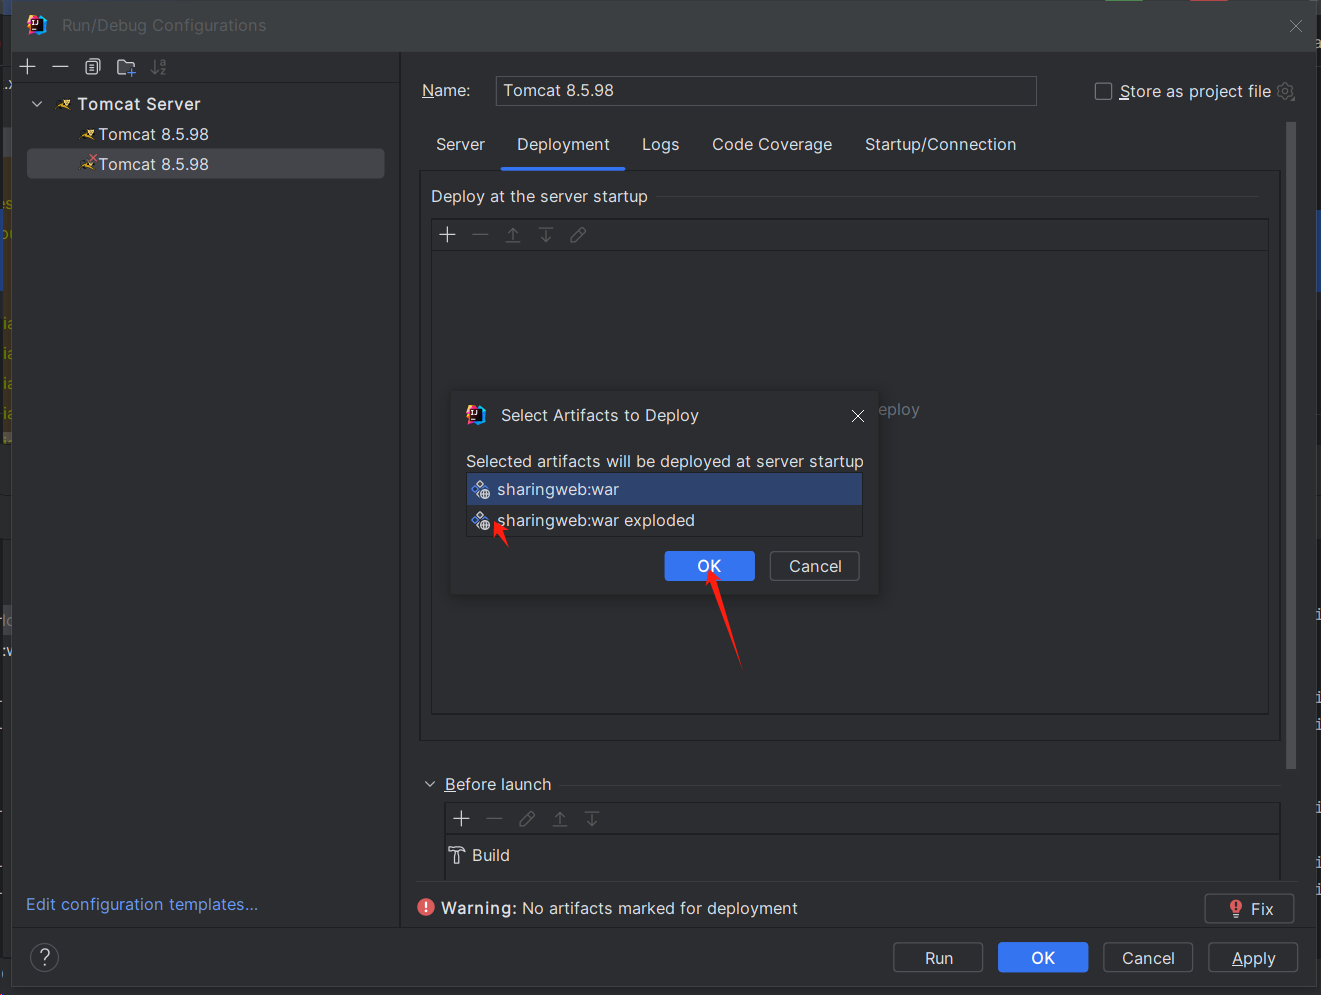Copy the selected run configuration
Screen dimensions: 1321x995
tap(93, 67)
